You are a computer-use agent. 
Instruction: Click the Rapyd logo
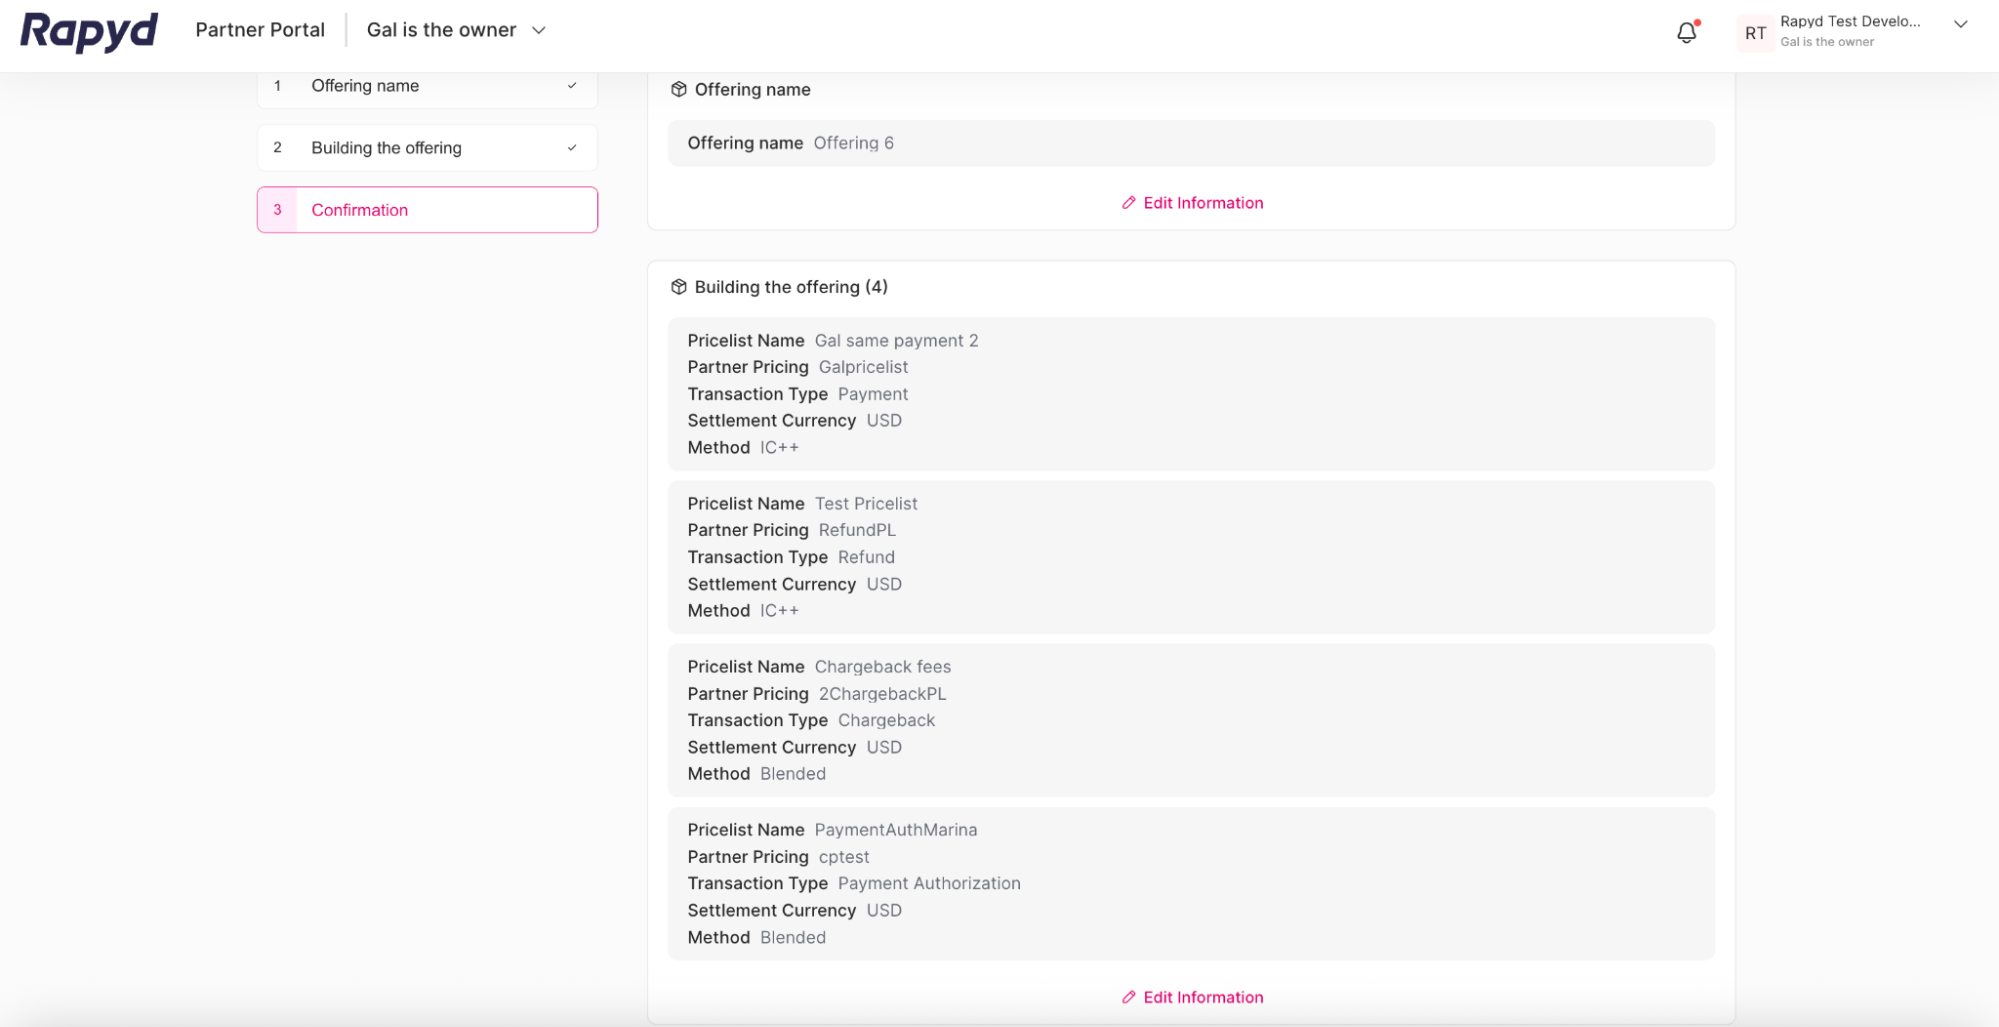tap(88, 30)
